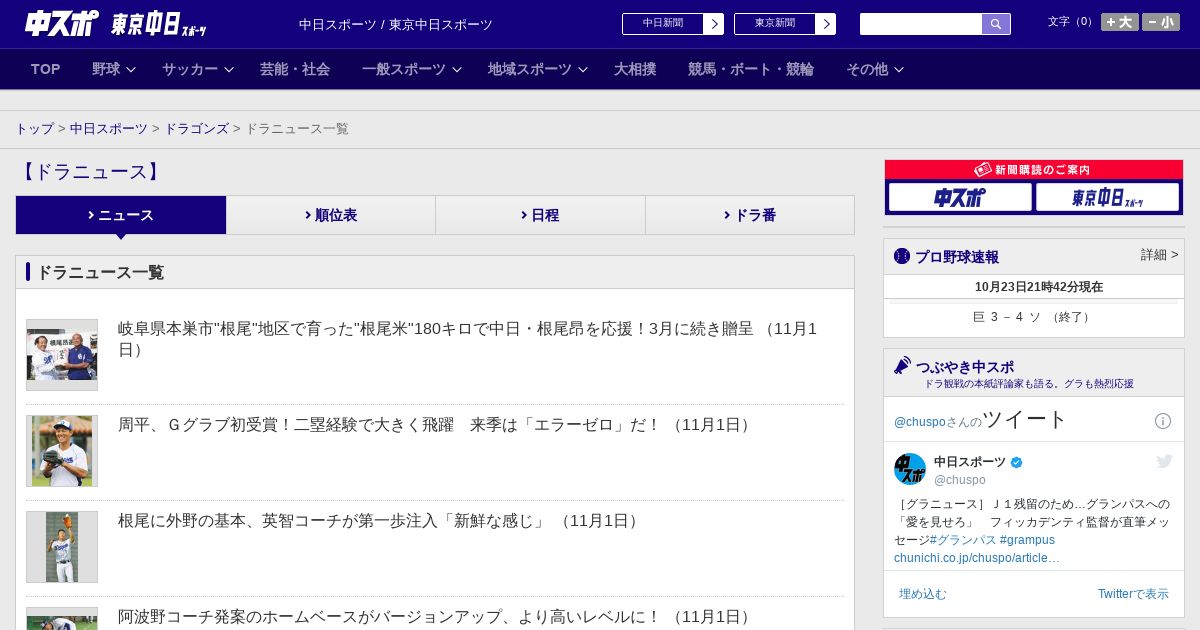Click the search magnifier button
The width and height of the screenshot is (1200, 630).
click(x=996, y=24)
